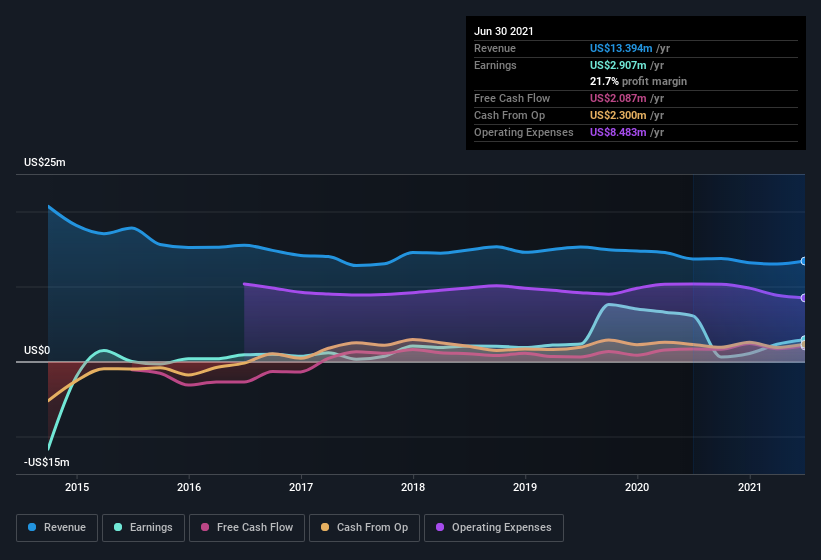This screenshot has width=821, height=560.
Task: Click the purple Operating Expenses legend dot
Action: point(440,528)
